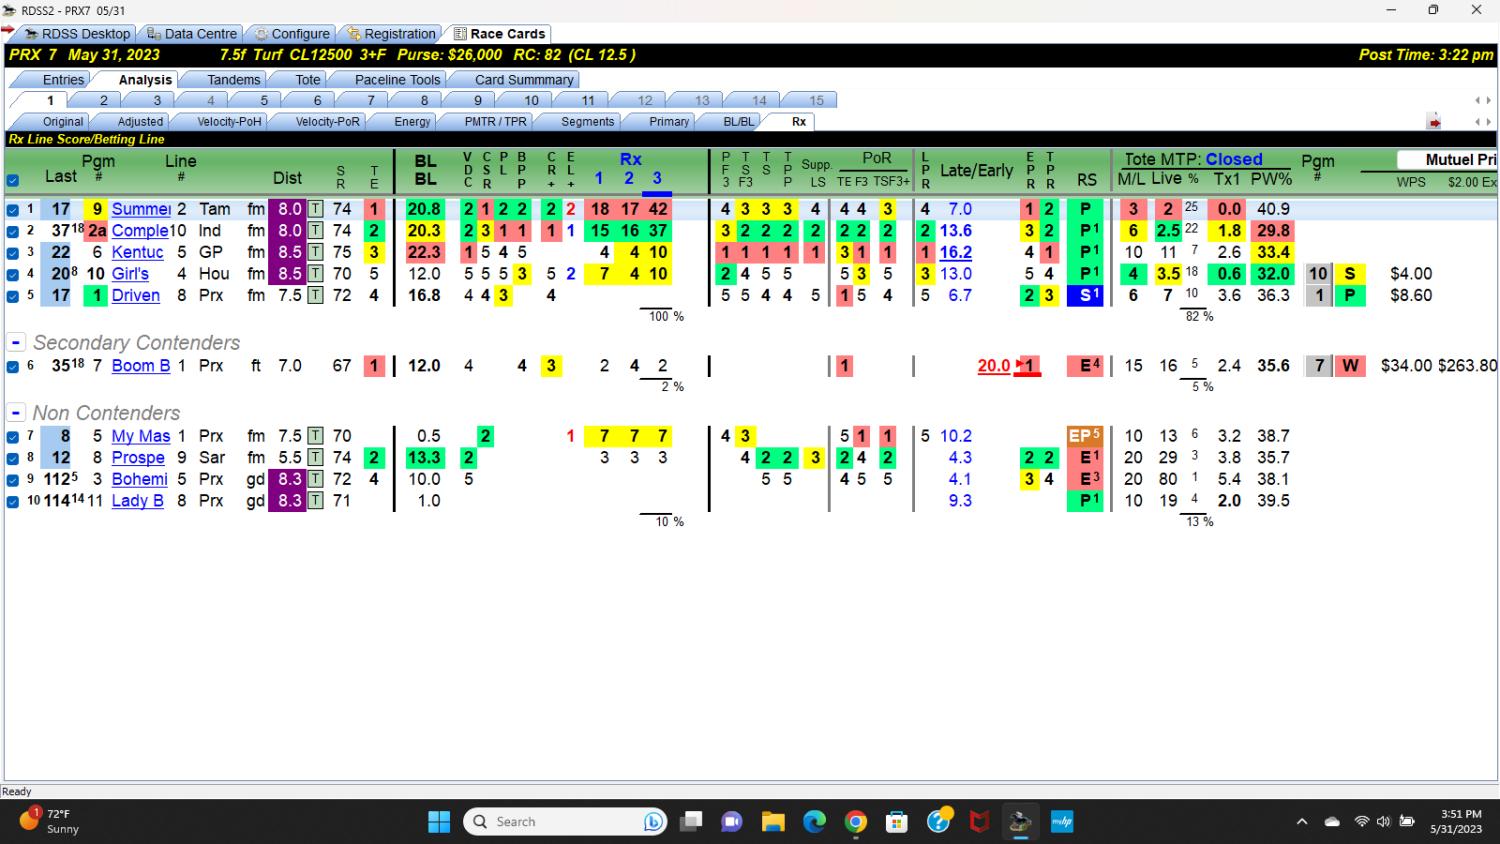Uncheck the row 1 Summer horse checkbox
Viewport: 1500px width, 844px height.
[13, 210]
